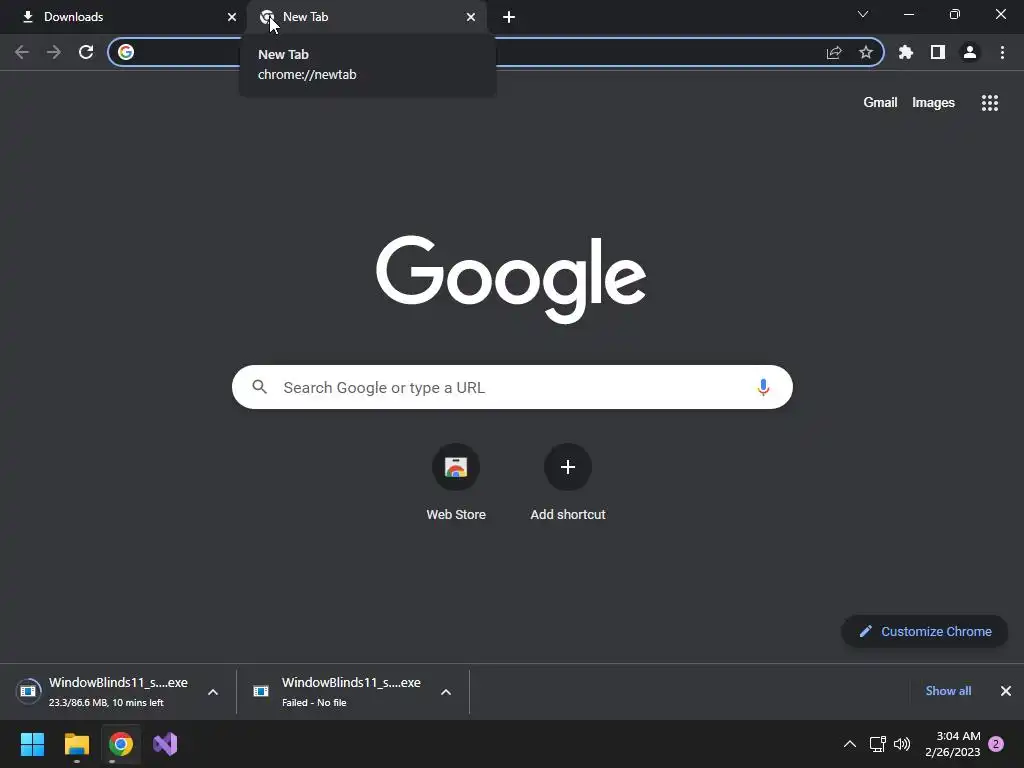This screenshot has width=1024, height=768.
Task: Open Google apps grid
Action: 990,103
